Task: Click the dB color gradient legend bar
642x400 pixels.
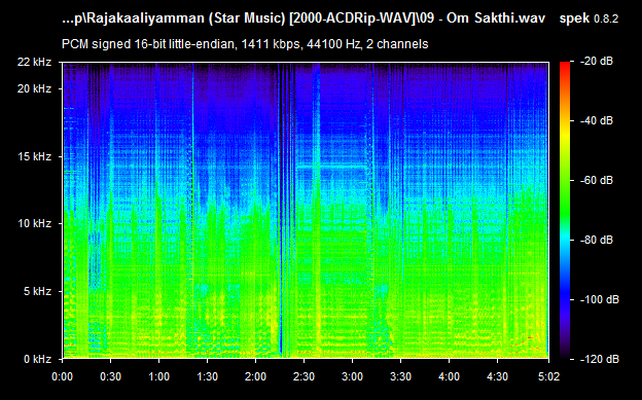Action: (x=565, y=210)
